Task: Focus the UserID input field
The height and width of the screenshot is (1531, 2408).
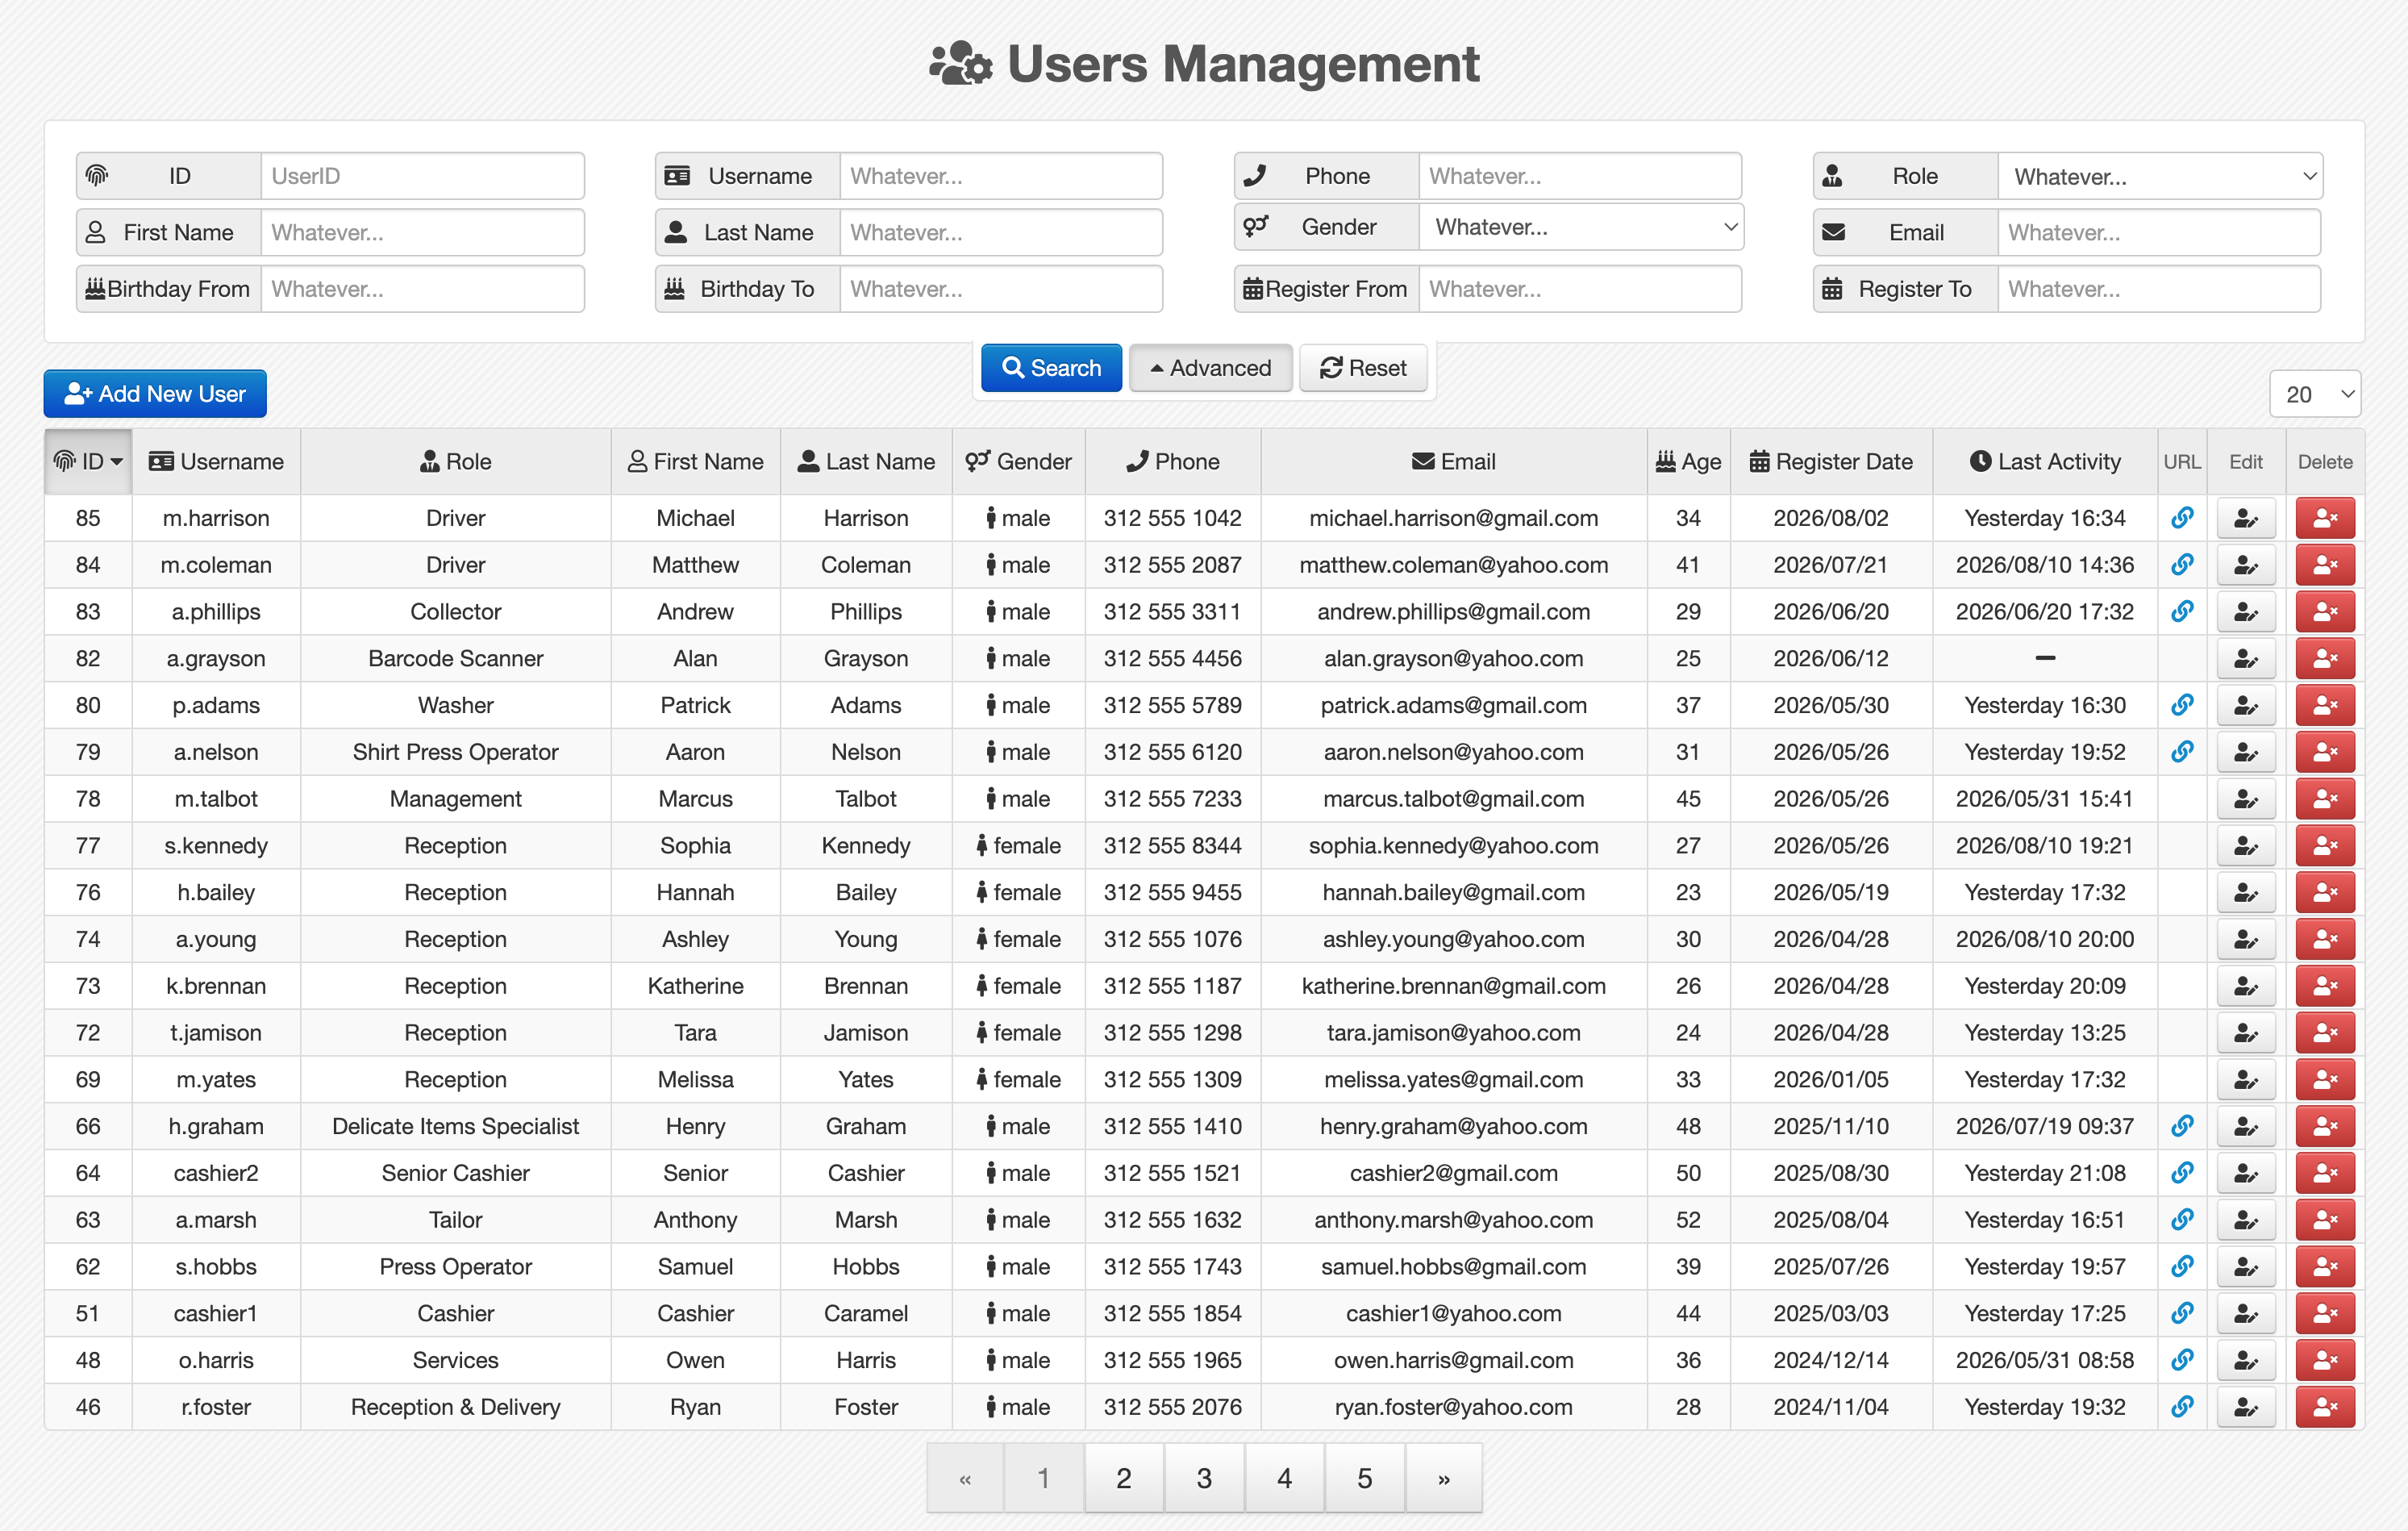Action: pos(423,176)
